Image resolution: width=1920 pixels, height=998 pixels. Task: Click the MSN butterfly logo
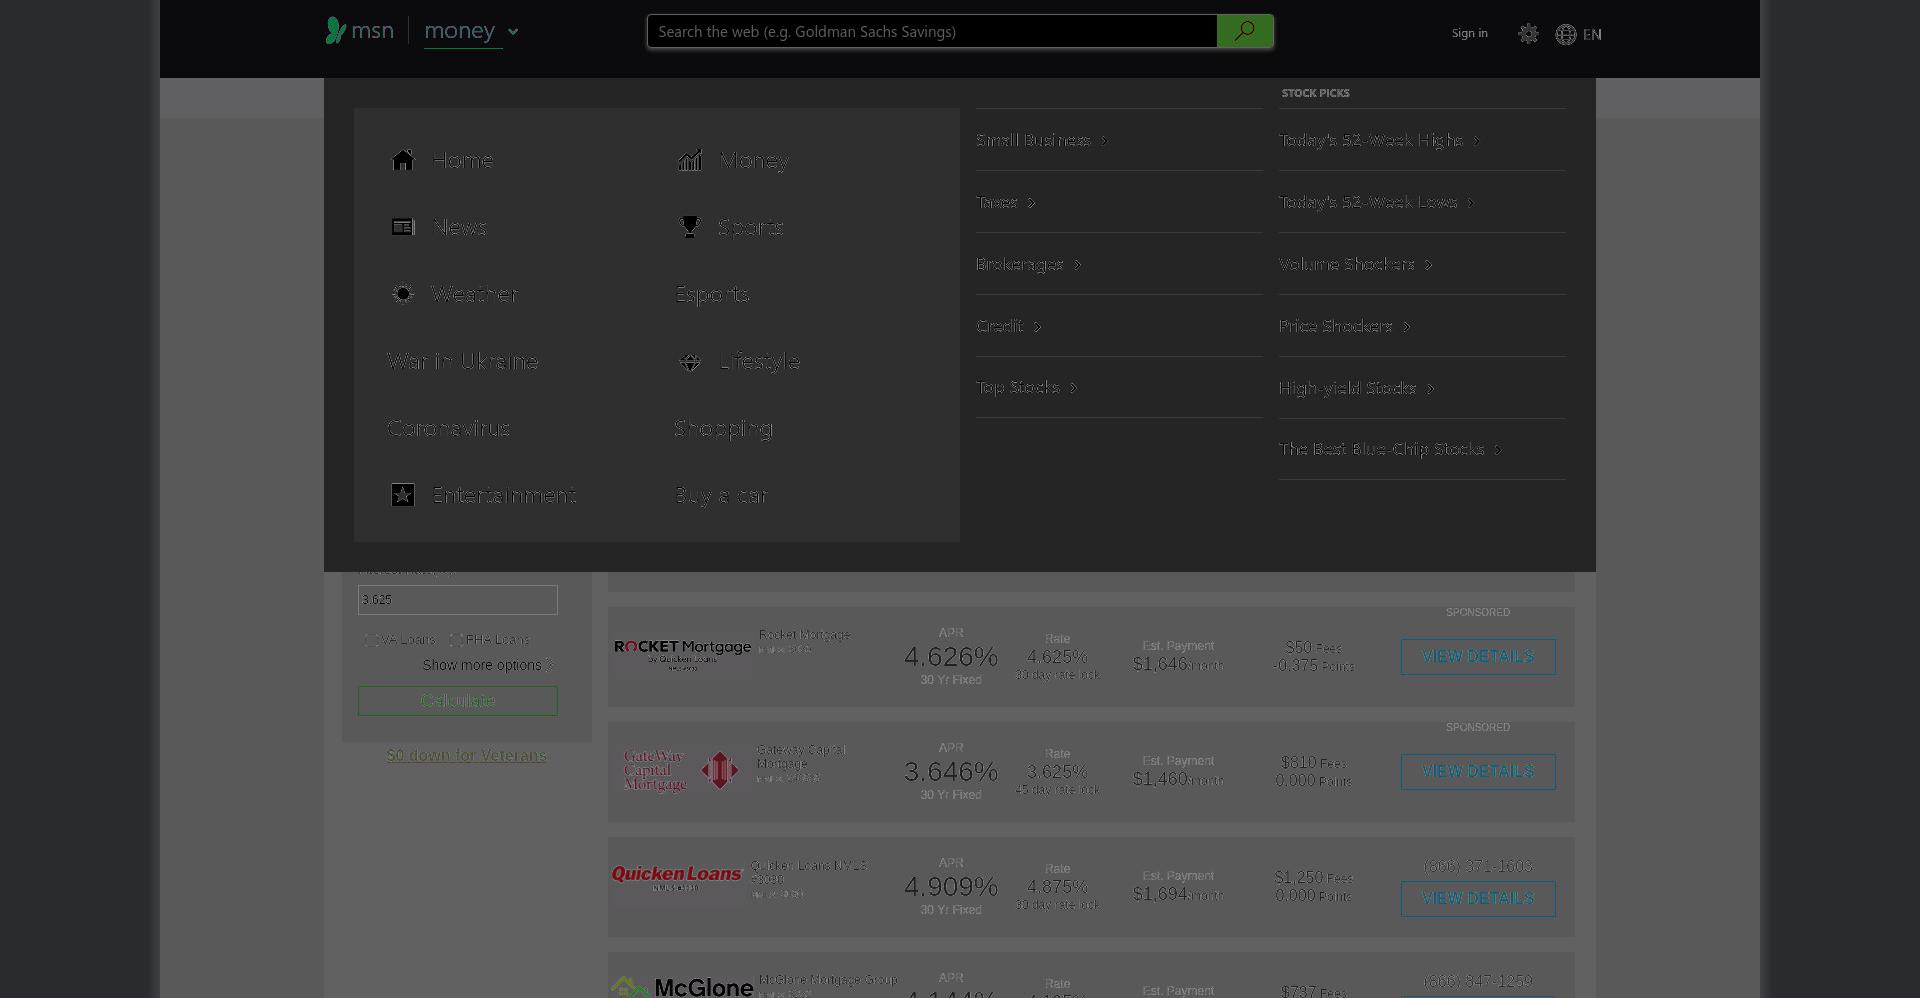point(336,31)
